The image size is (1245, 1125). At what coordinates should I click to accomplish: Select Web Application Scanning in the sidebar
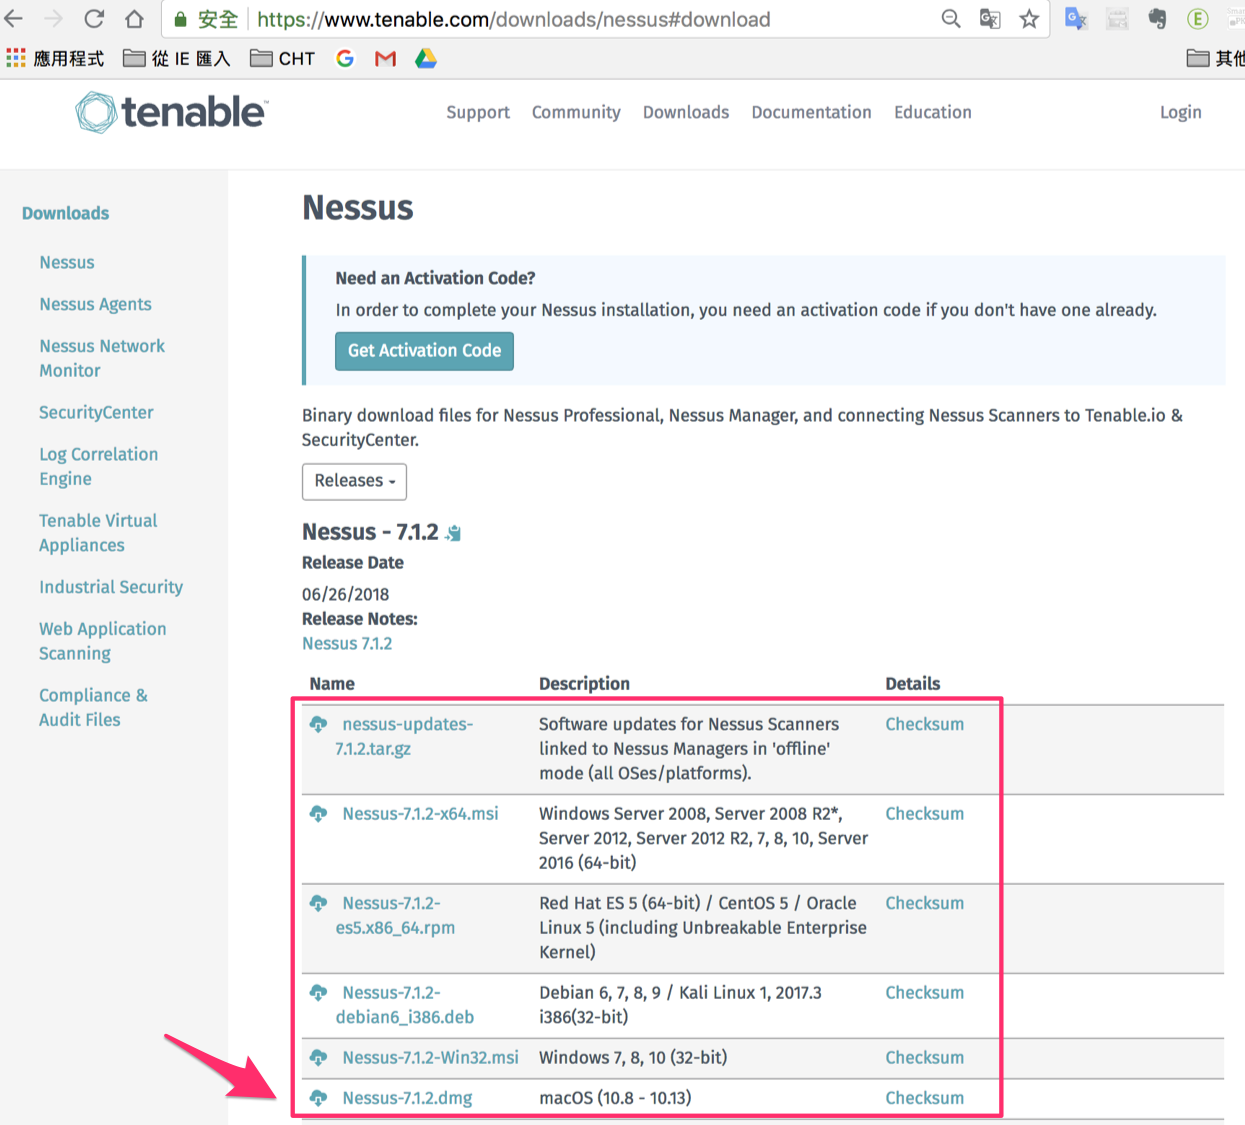[102, 641]
